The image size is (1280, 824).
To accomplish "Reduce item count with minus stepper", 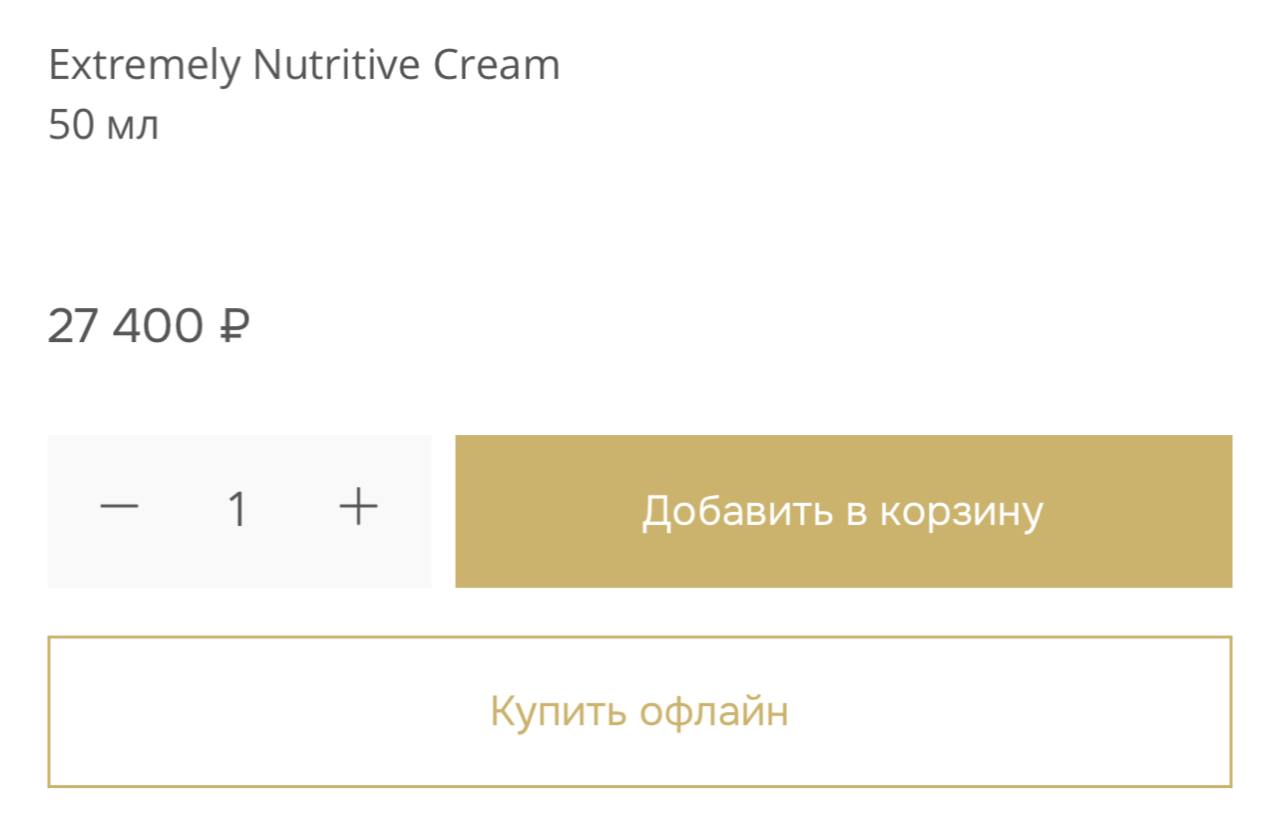I will (x=119, y=509).
